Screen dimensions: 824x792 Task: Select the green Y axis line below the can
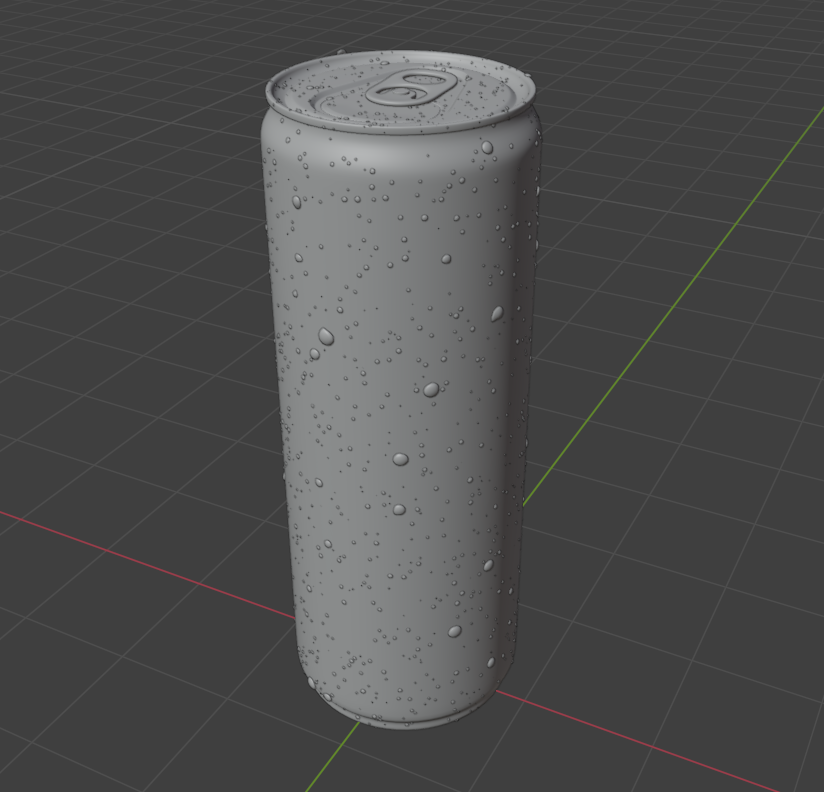click(334, 757)
